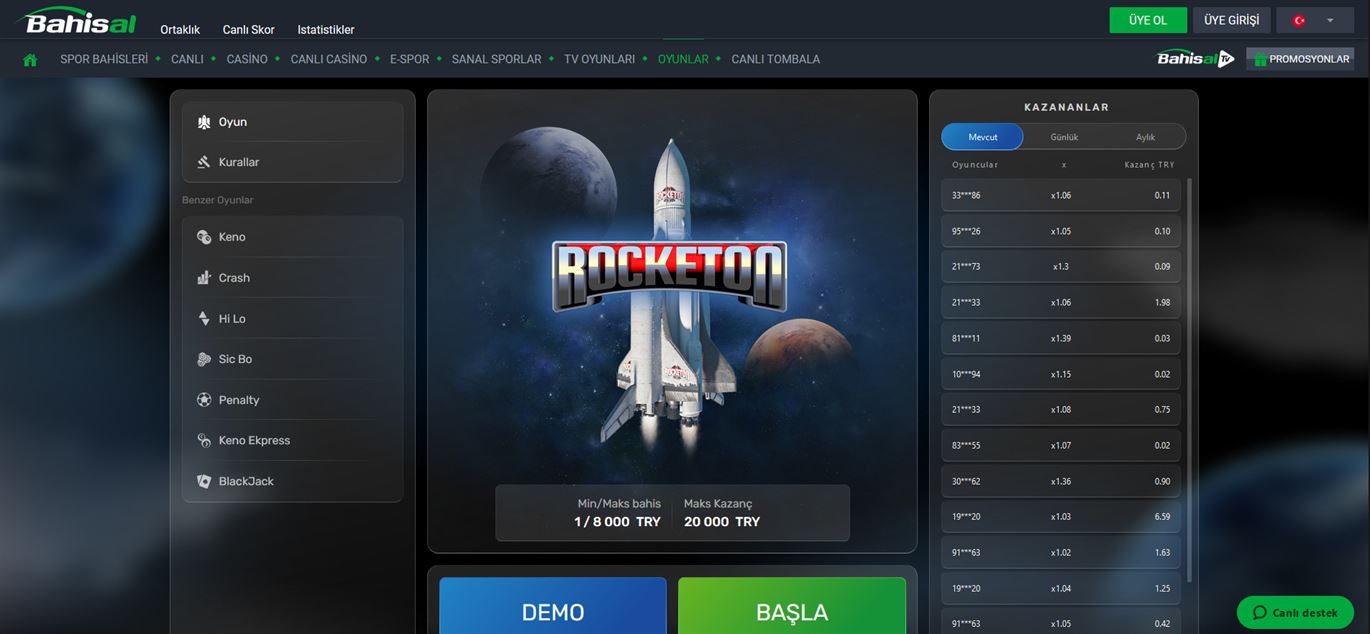Click the ÜYE OL button
Image resolution: width=1370 pixels, height=634 pixels.
1148,20
